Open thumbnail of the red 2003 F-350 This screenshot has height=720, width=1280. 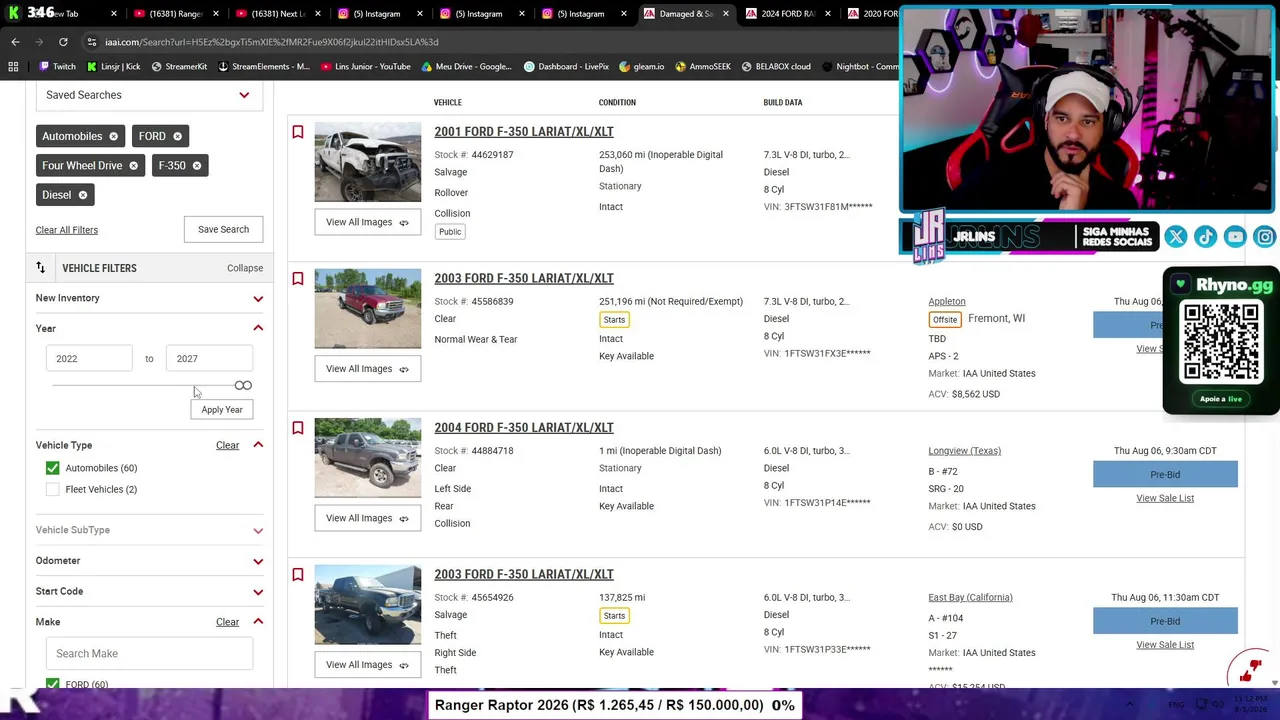[x=368, y=309]
